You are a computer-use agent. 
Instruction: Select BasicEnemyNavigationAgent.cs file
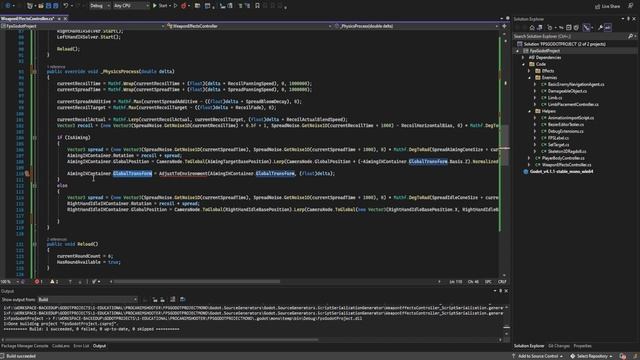point(576,84)
